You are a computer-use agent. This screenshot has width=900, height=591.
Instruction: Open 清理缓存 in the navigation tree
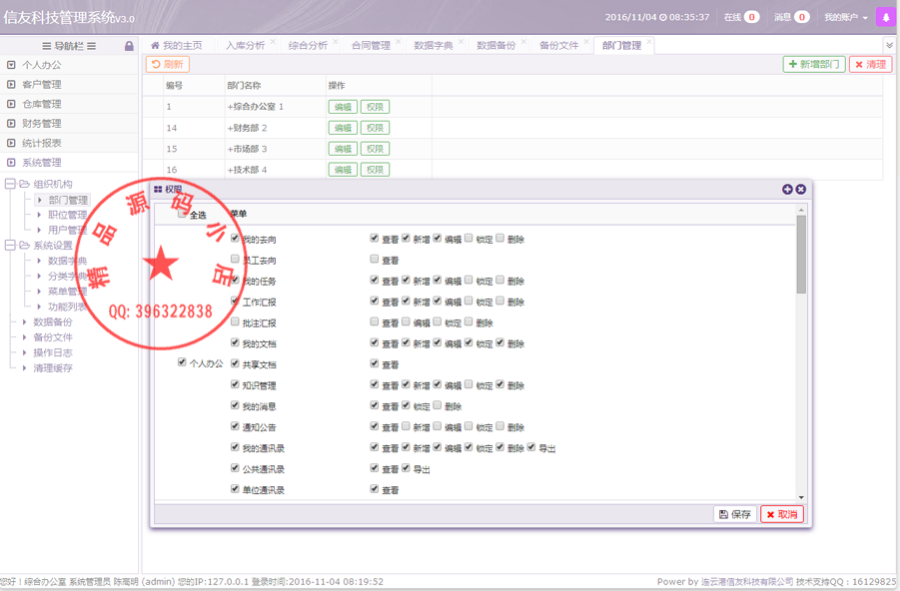pos(52,368)
